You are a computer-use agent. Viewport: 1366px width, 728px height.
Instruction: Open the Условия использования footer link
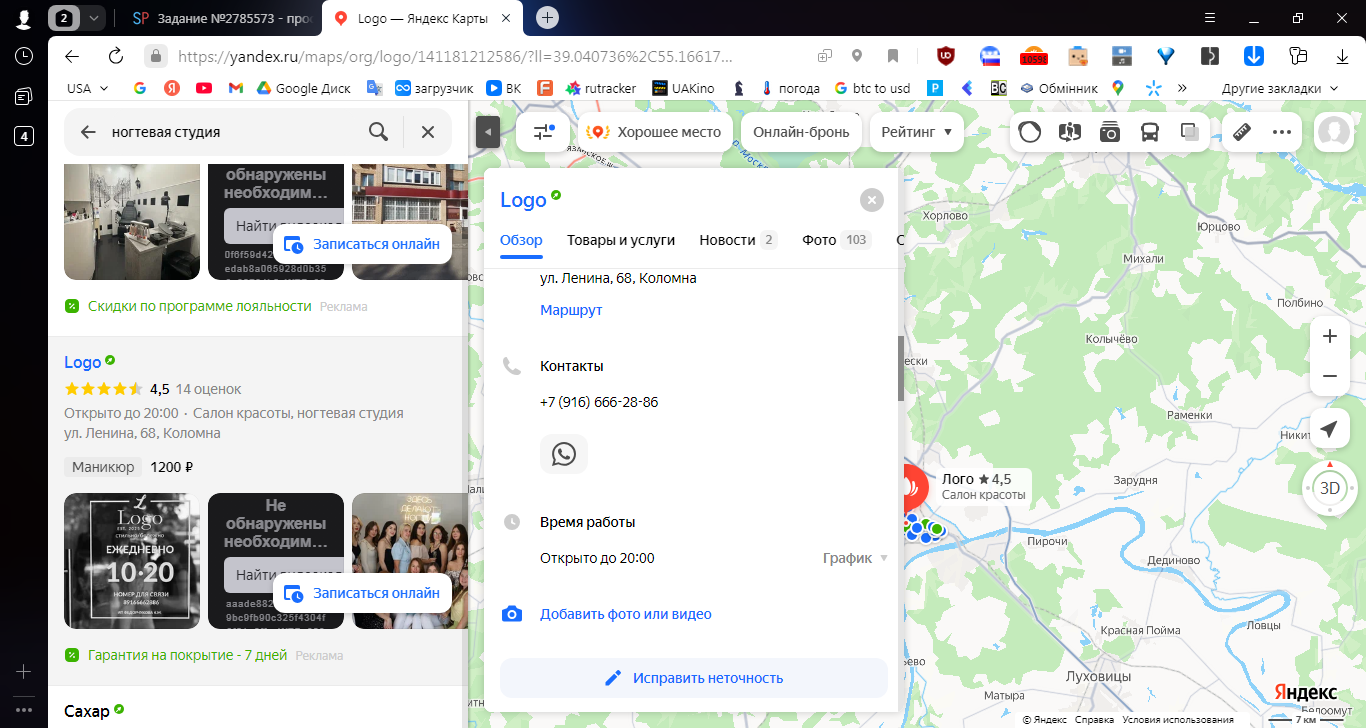point(1178,719)
